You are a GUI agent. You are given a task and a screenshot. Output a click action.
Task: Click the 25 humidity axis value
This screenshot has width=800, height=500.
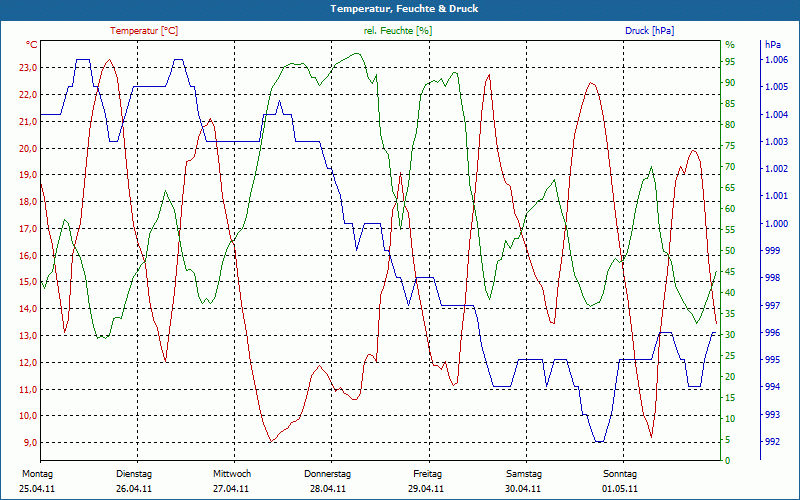point(730,356)
